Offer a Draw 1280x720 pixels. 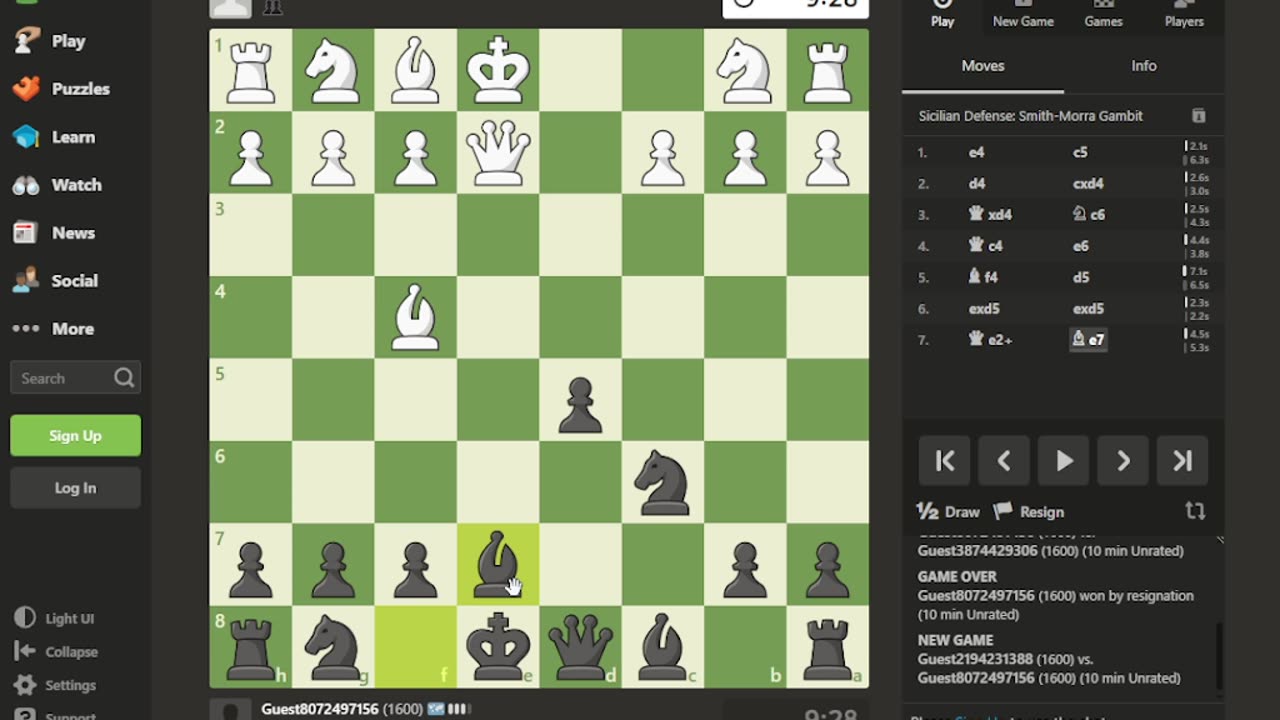(x=948, y=512)
